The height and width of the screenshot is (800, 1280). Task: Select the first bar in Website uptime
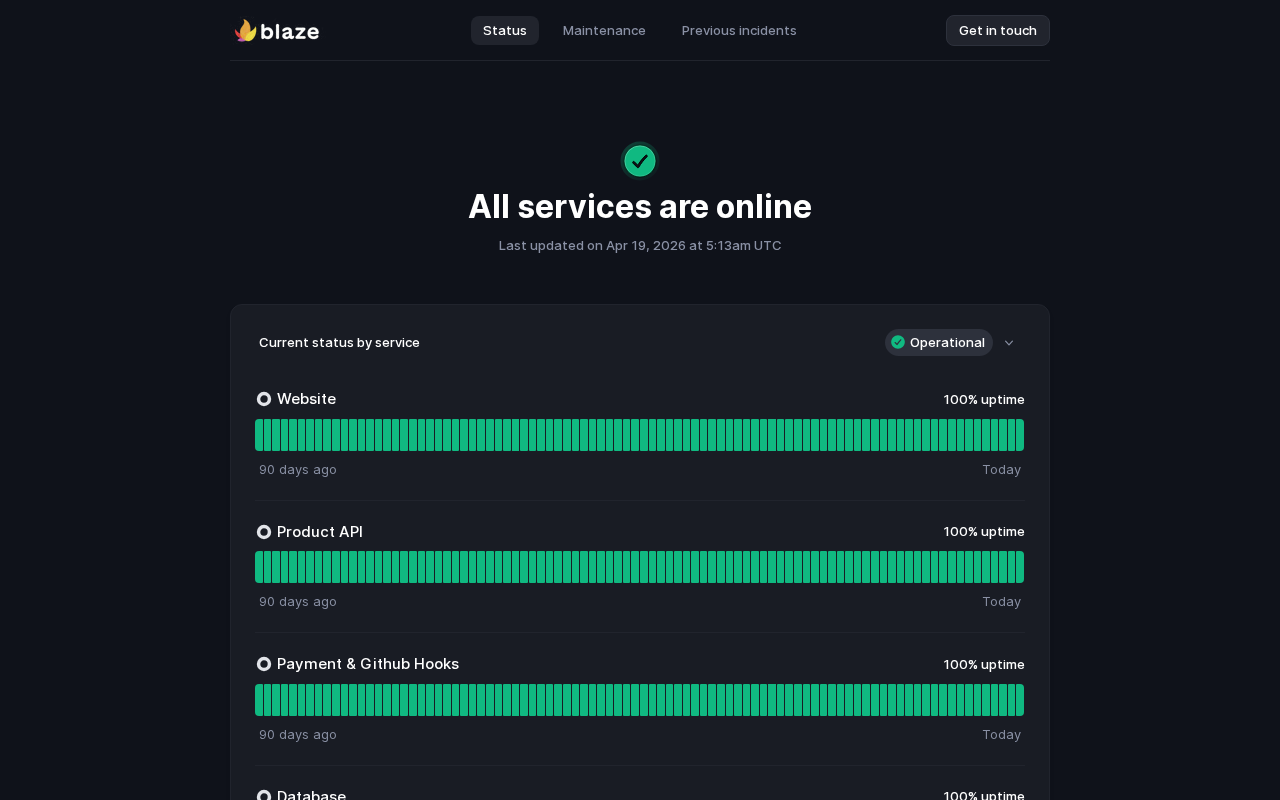[259, 435]
